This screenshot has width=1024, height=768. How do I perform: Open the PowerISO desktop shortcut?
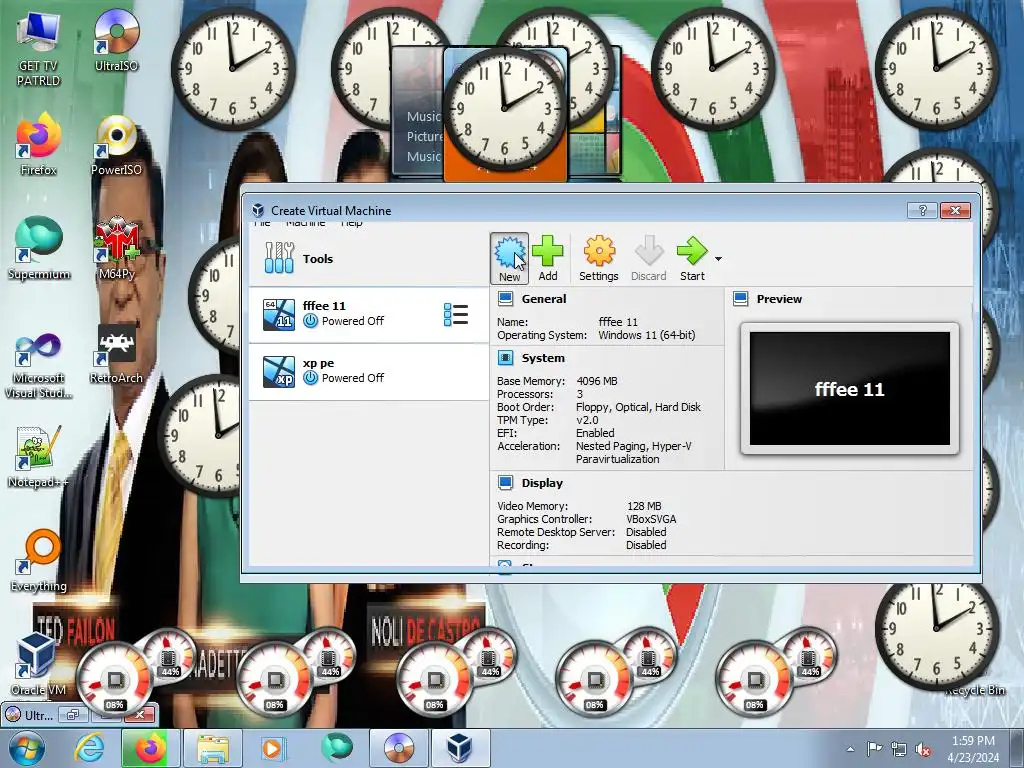[116, 145]
